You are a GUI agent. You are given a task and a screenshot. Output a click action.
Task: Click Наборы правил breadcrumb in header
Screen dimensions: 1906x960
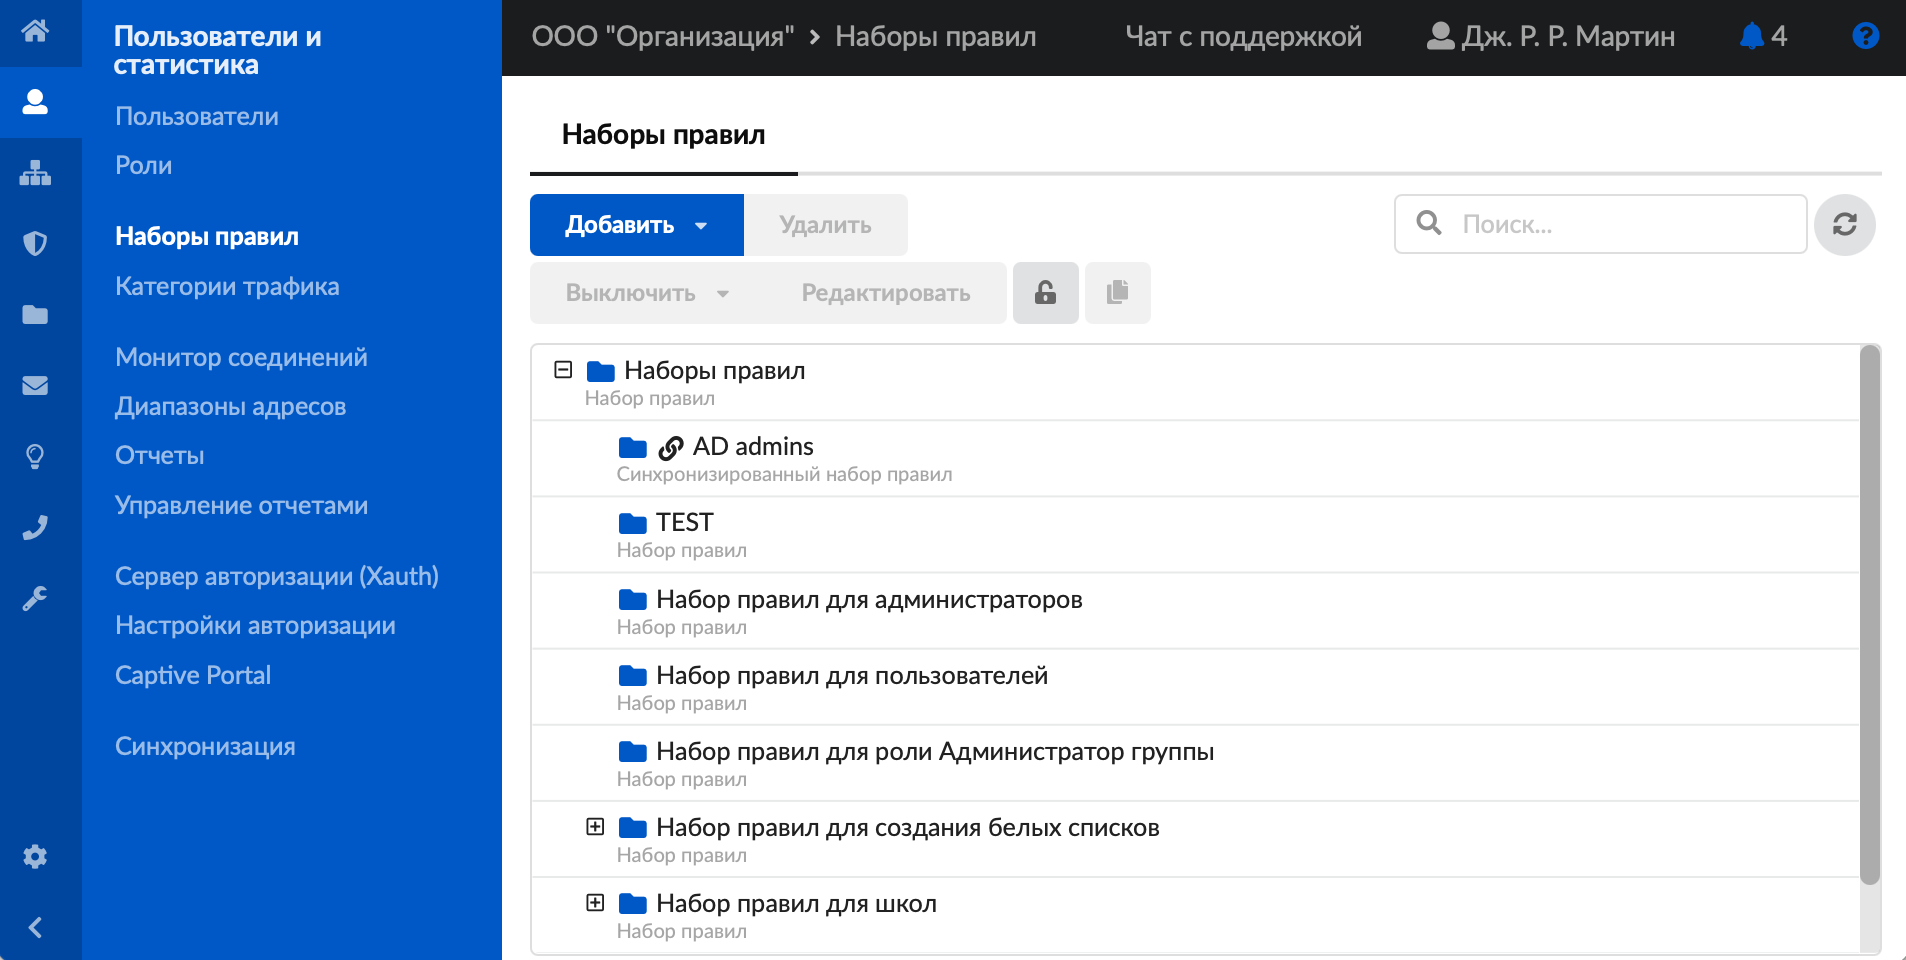point(936,37)
